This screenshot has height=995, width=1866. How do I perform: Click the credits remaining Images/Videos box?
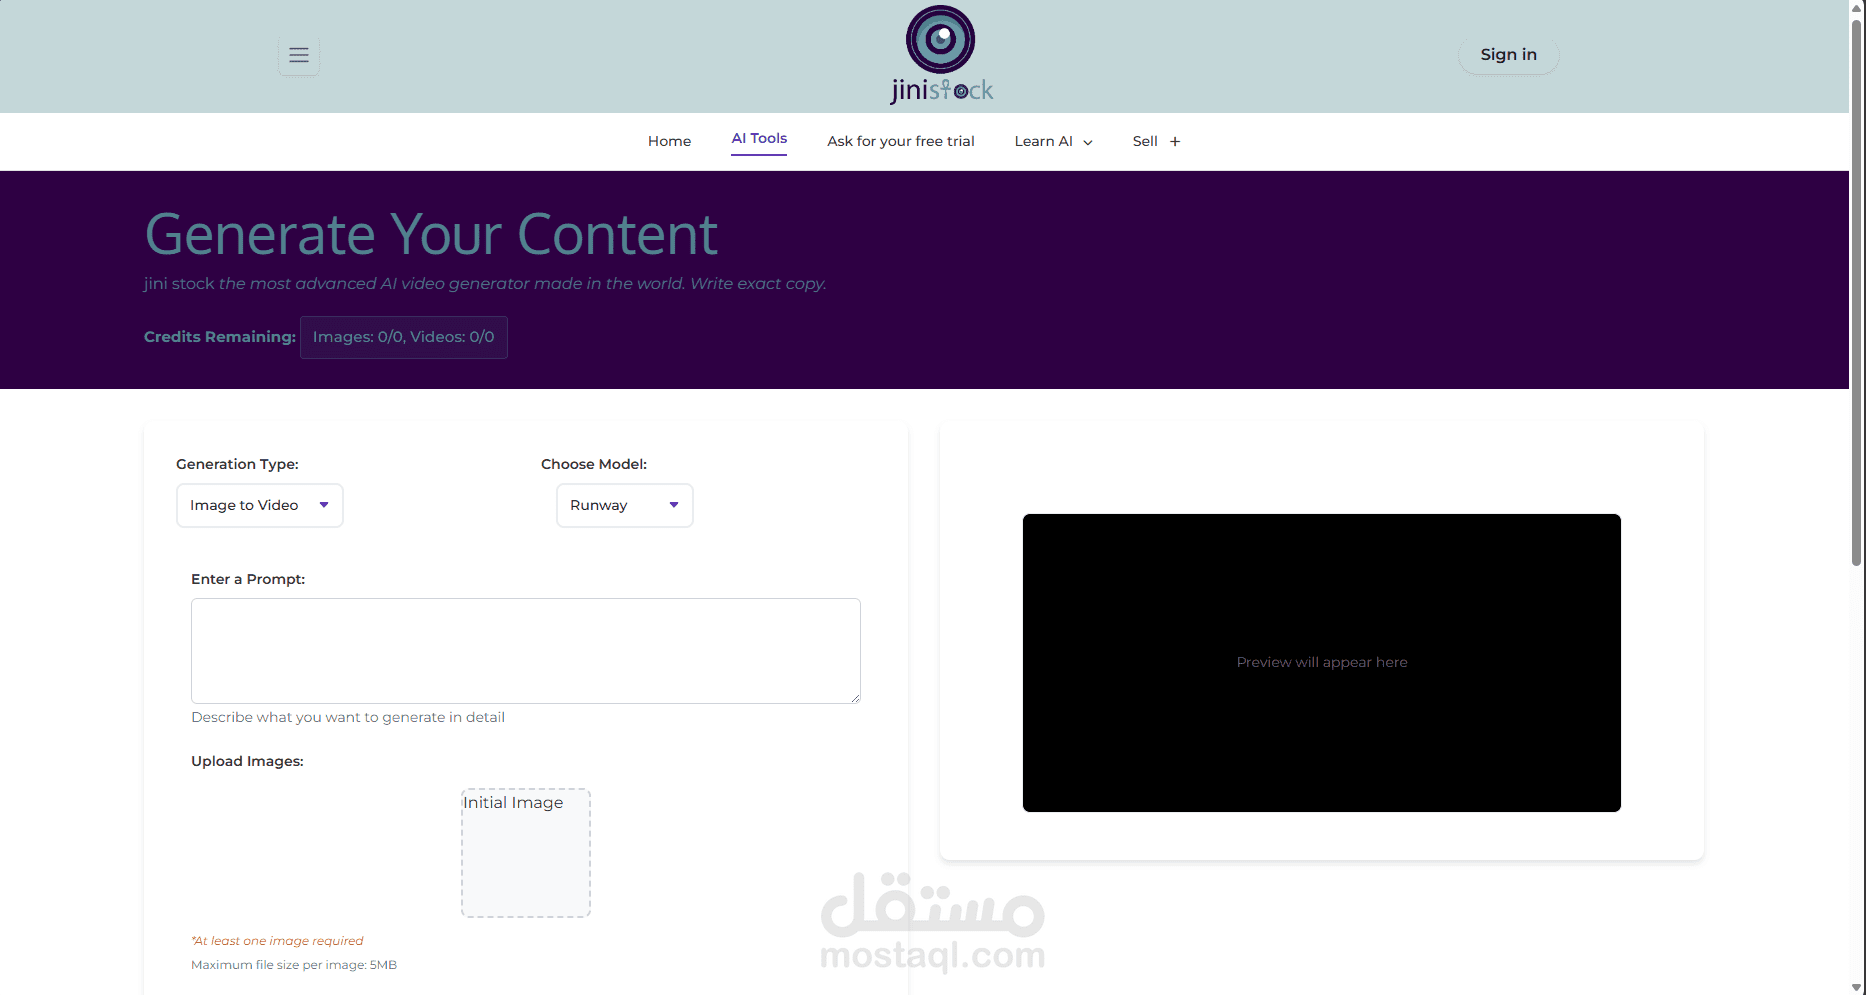click(404, 337)
